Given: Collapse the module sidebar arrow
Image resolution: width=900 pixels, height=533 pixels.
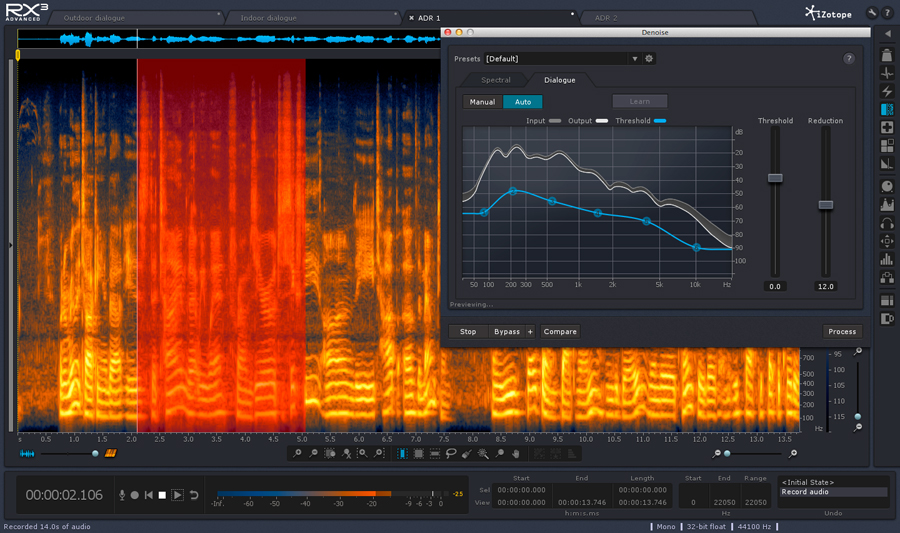Looking at the screenshot, I should pyautogui.click(x=887, y=34).
